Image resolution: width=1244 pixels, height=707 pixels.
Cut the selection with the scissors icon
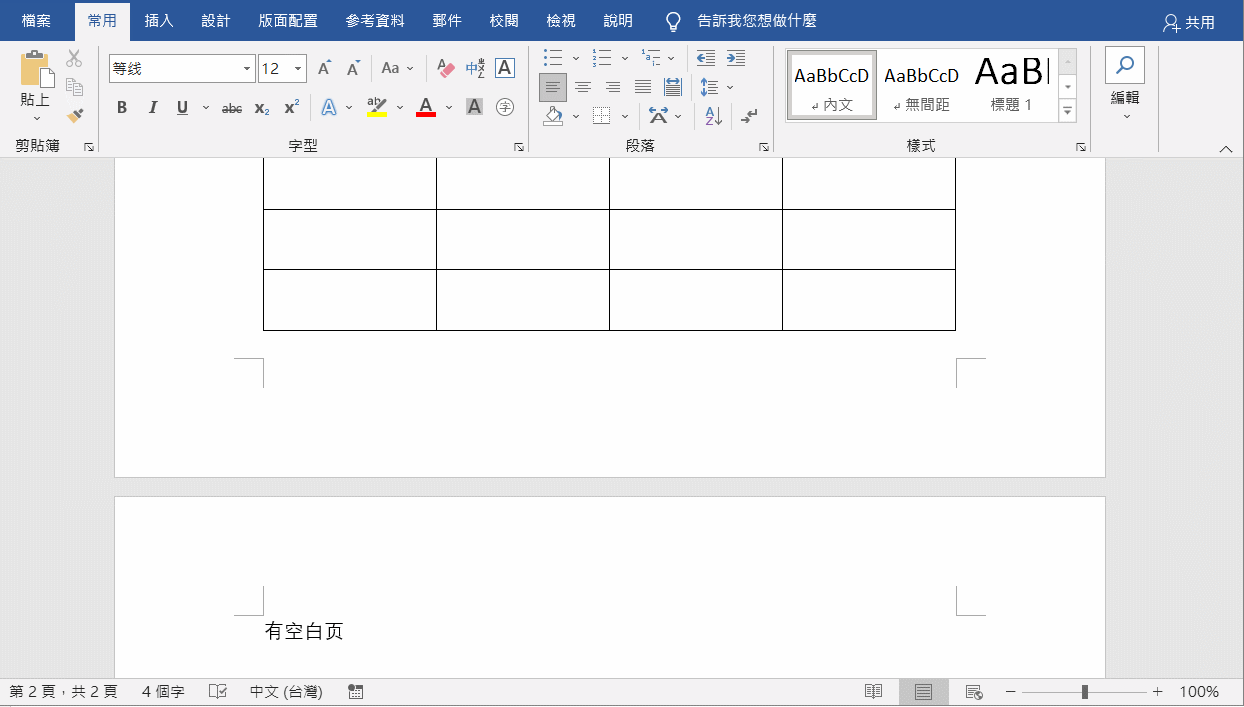click(x=74, y=59)
